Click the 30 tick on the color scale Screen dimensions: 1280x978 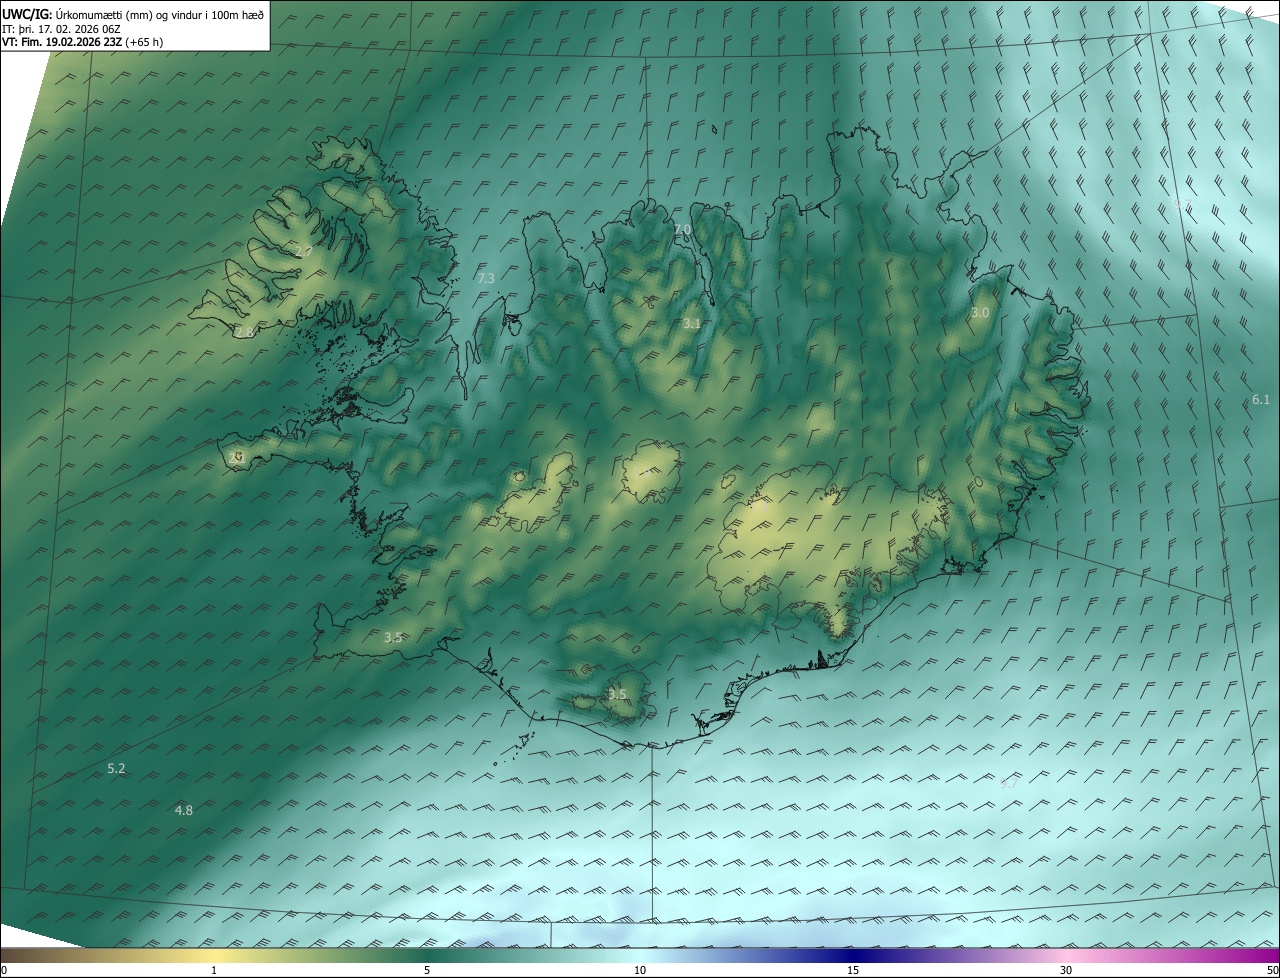(1066, 970)
